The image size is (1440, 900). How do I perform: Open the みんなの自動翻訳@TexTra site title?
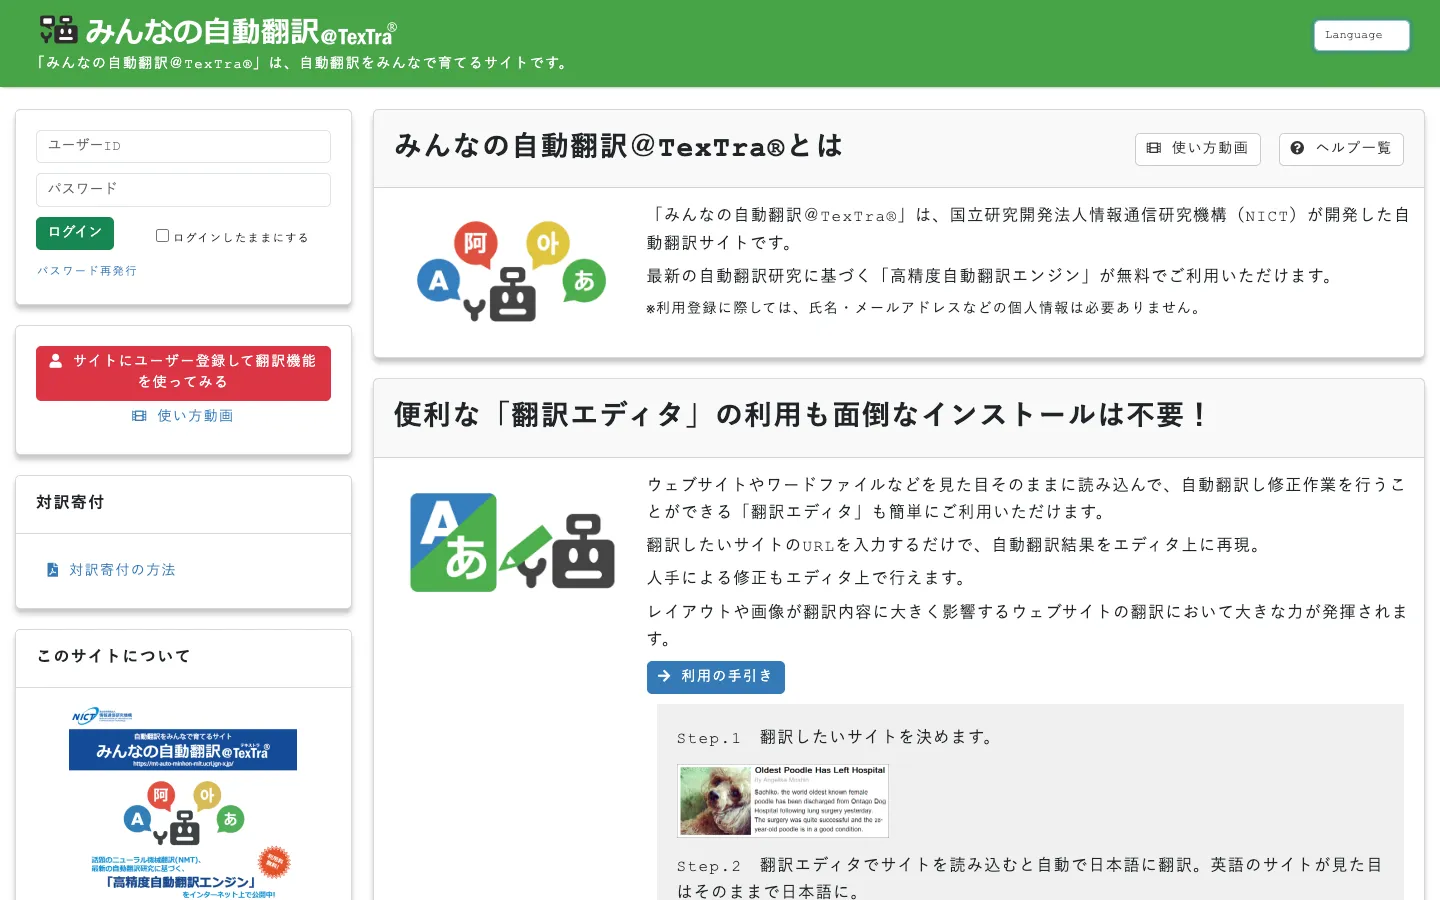coord(241,32)
